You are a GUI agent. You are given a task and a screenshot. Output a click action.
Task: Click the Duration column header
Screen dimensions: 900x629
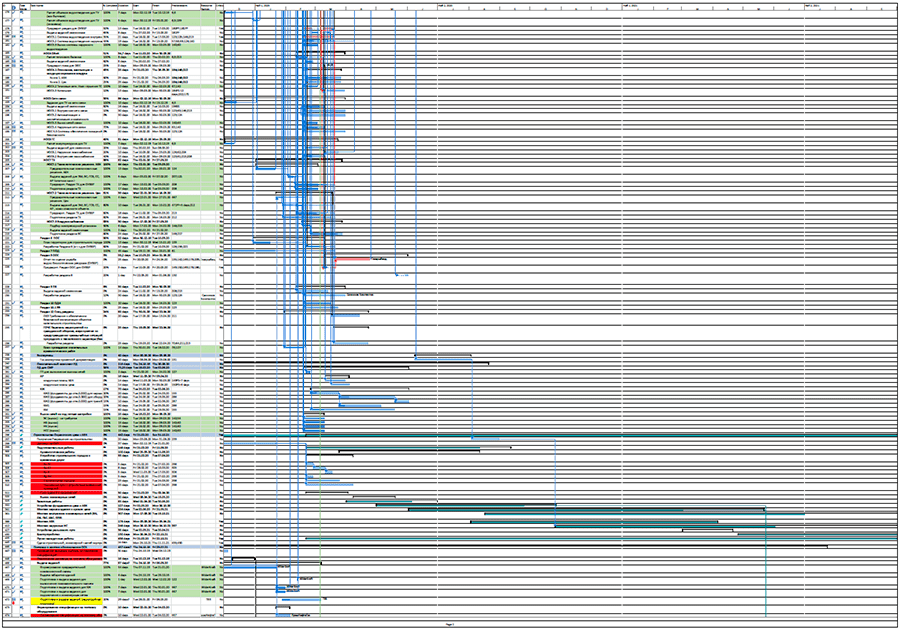pyautogui.click(x=125, y=7)
